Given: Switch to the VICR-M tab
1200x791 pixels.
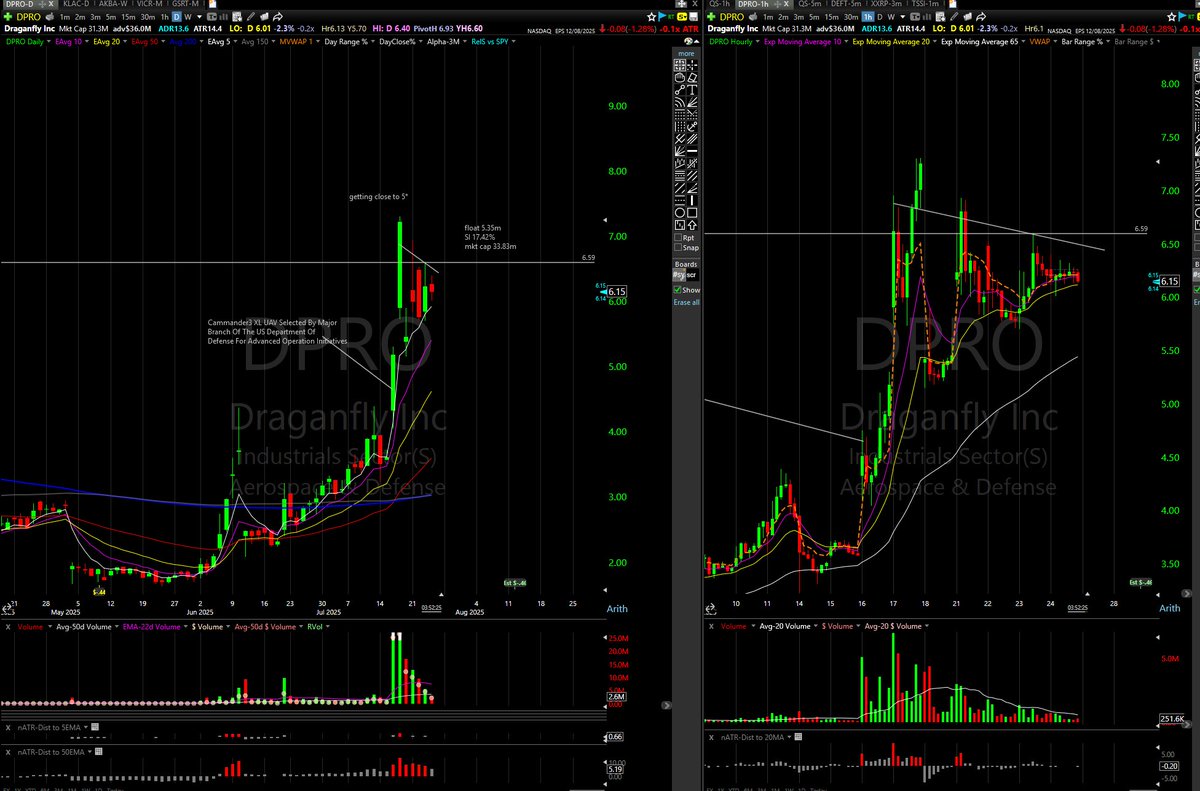Looking at the screenshot, I should point(149,5).
